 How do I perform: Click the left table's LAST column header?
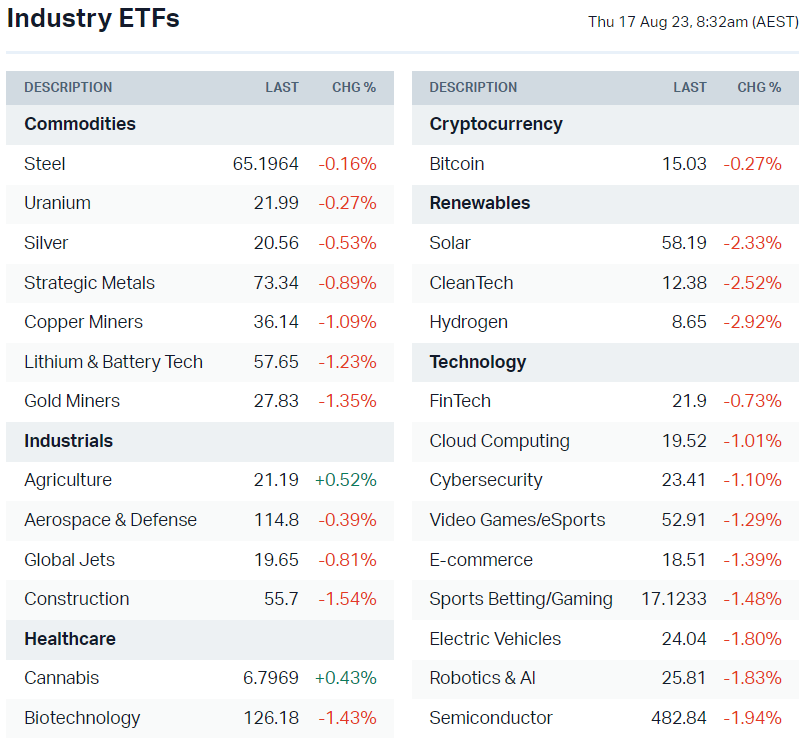point(282,87)
